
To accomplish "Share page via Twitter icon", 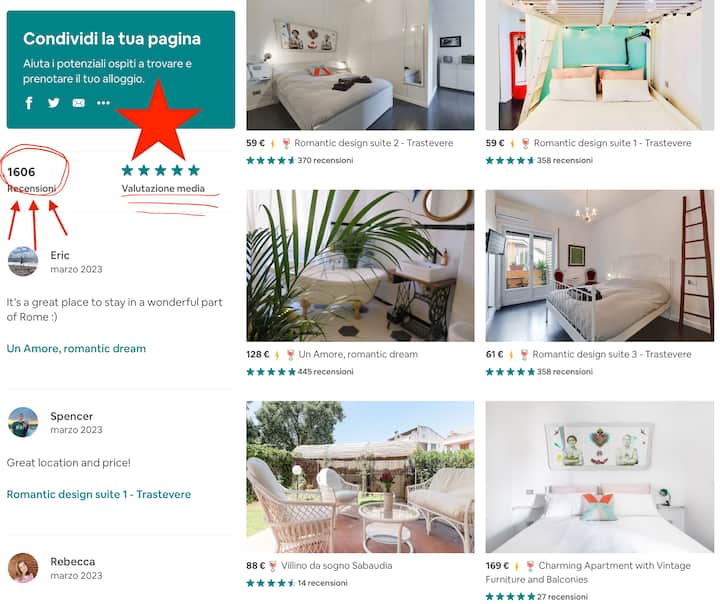I will (x=54, y=103).
